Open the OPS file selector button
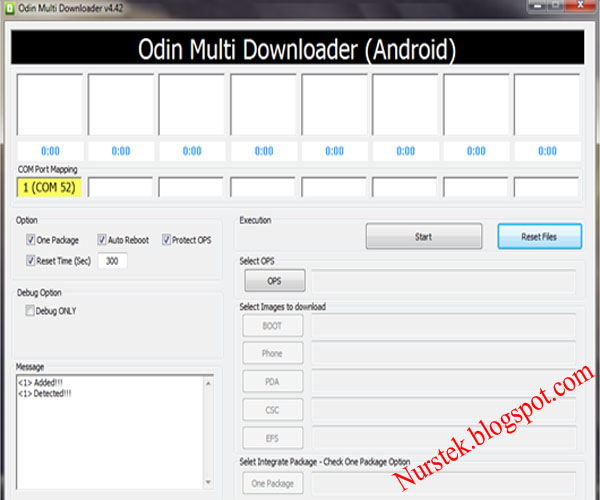 click(275, 281)
